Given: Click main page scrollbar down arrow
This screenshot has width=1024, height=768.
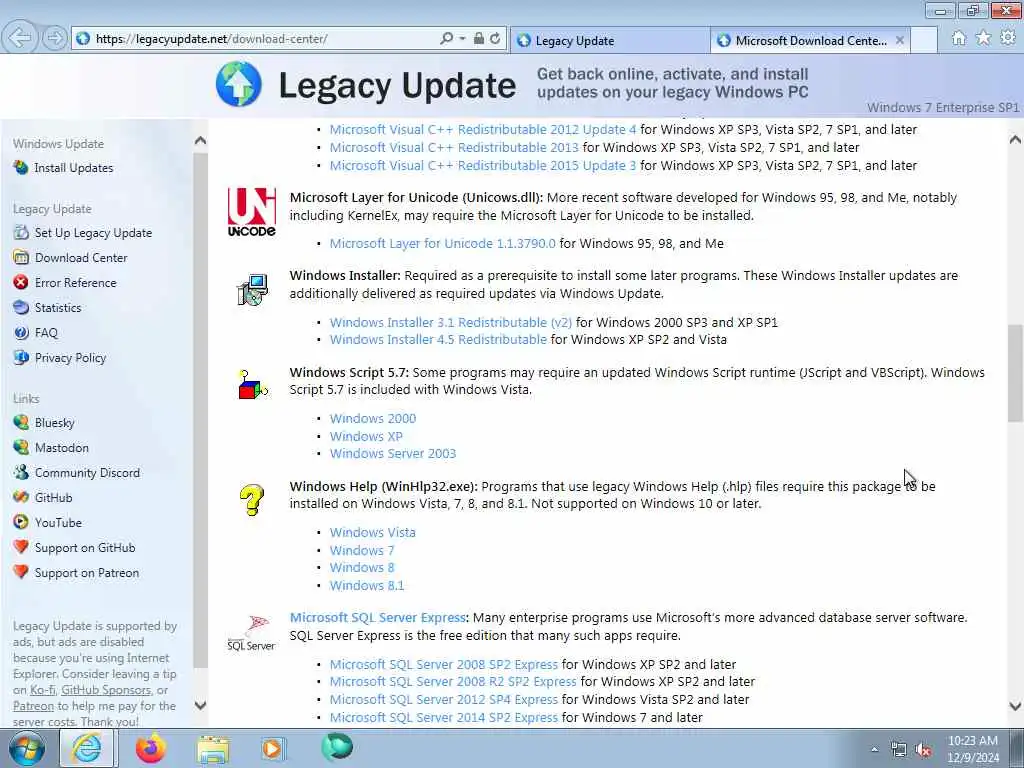Looking at the screenshot, I should tap(1015, 706).
